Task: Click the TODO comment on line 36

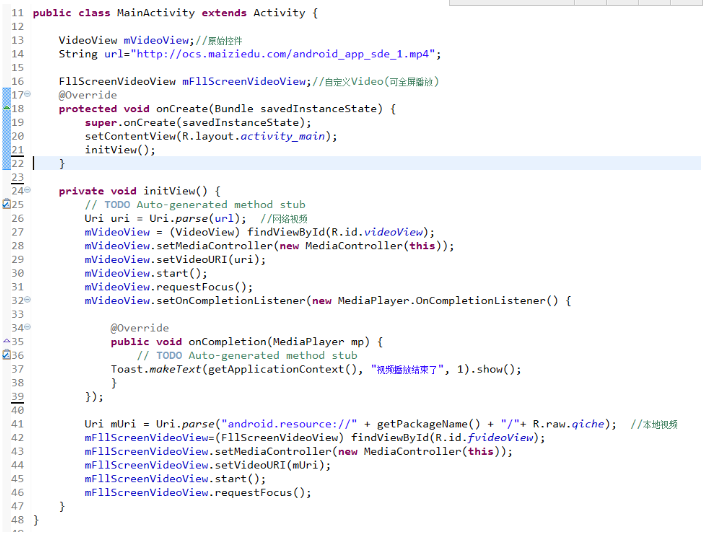Action: (x=247, y=356)
